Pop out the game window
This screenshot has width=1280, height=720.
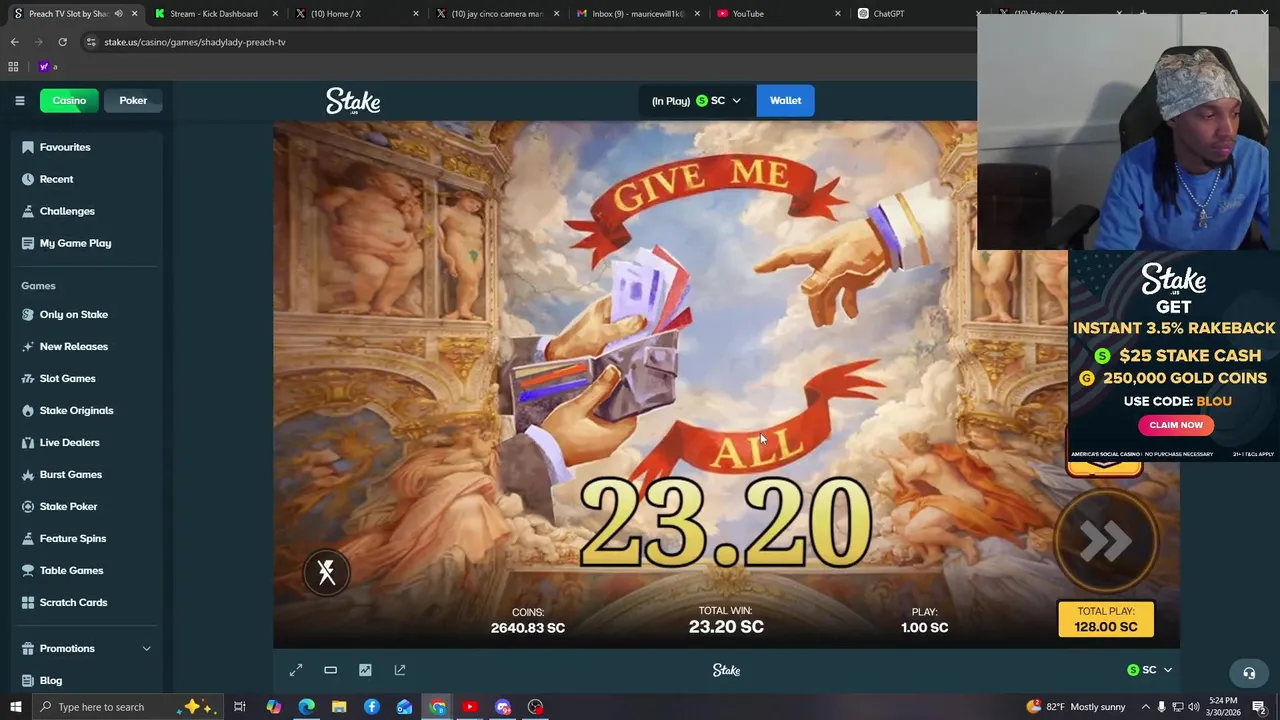point(400,670)
